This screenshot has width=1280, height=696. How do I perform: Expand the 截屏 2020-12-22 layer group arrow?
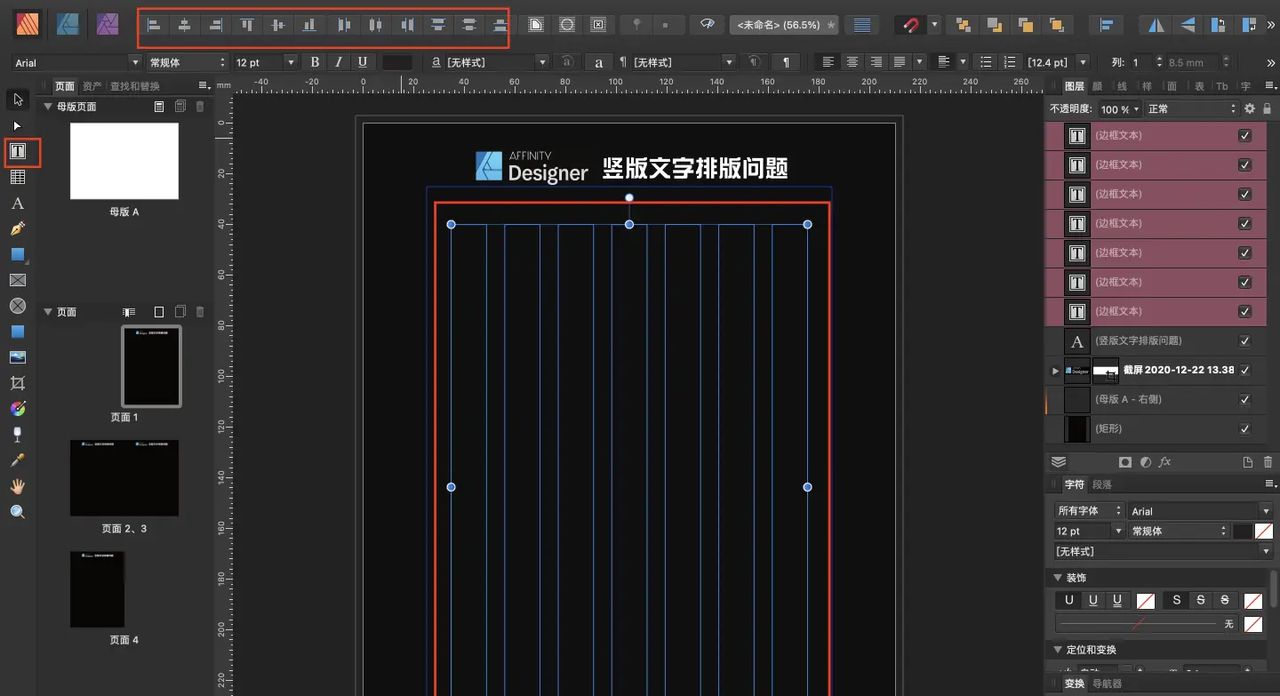[x=1055, y=370]
